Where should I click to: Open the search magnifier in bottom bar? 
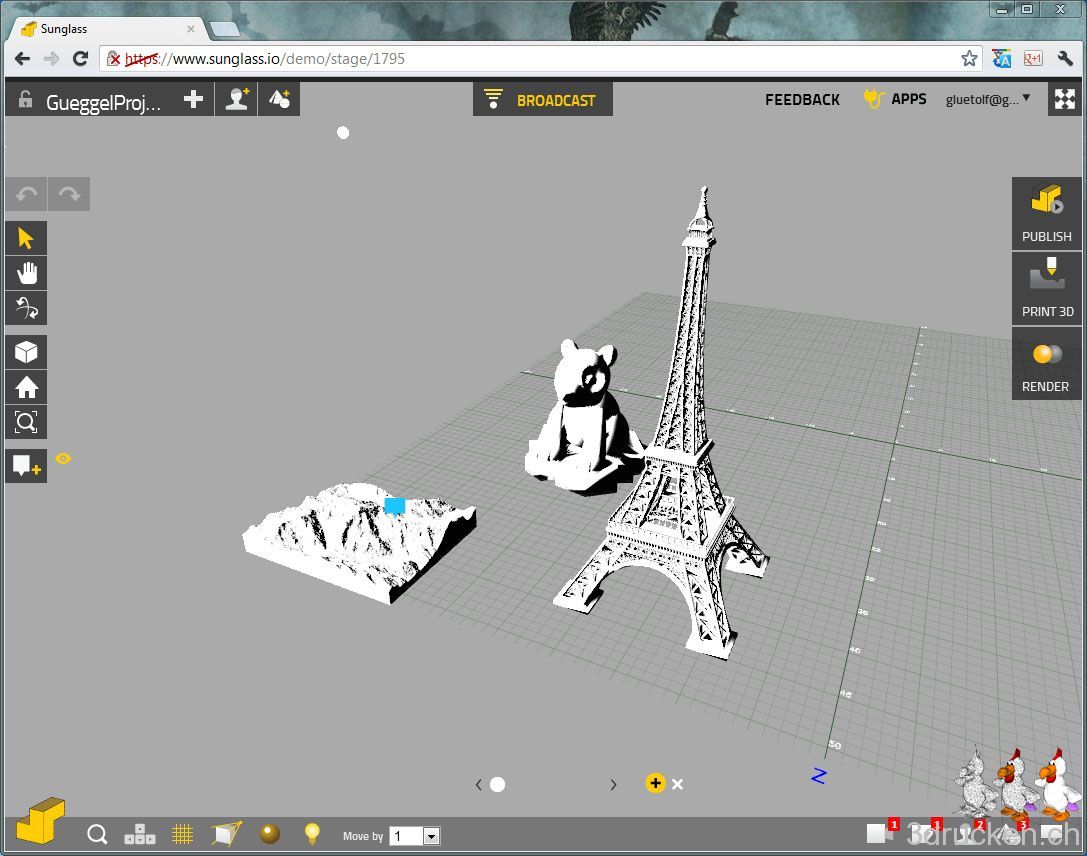click(x=97, y=835)
